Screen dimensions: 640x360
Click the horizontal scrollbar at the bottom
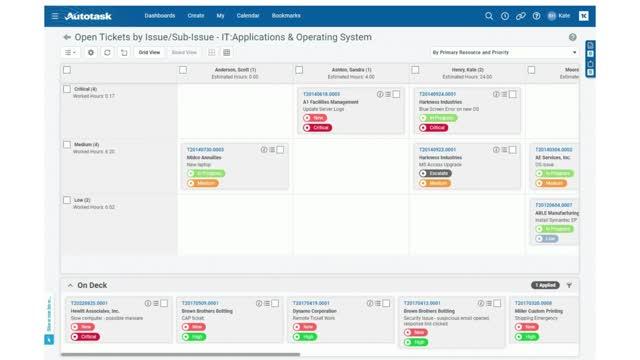(180, 355)
